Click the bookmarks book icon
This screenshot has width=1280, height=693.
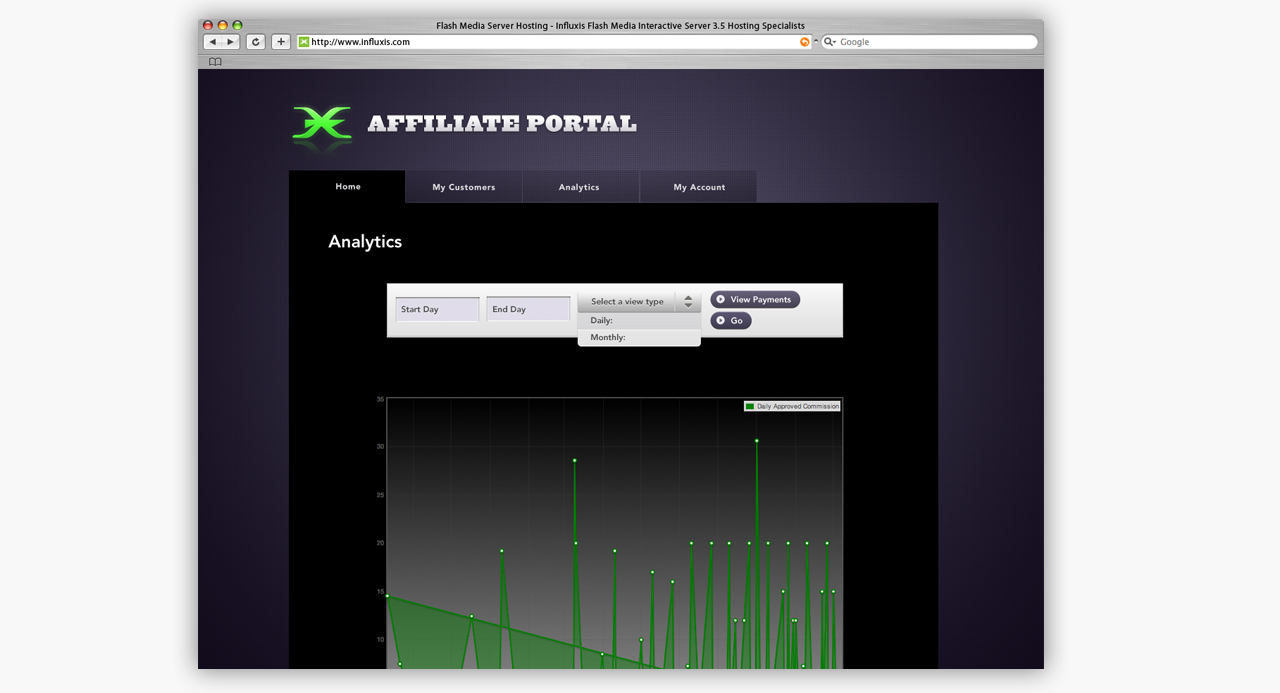214,61
